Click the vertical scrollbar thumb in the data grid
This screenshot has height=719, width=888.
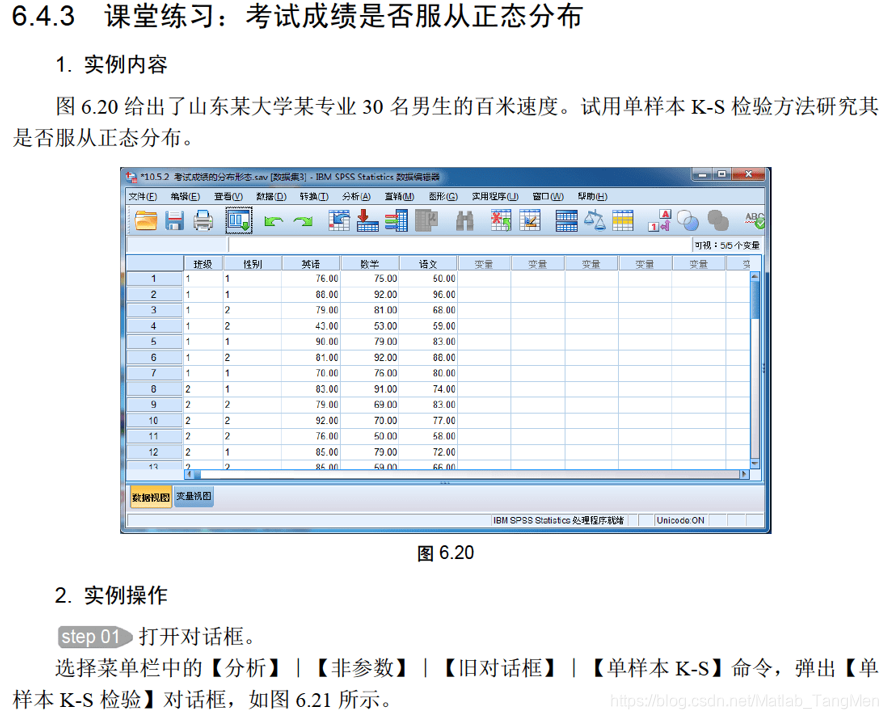[x=754, y=301]
